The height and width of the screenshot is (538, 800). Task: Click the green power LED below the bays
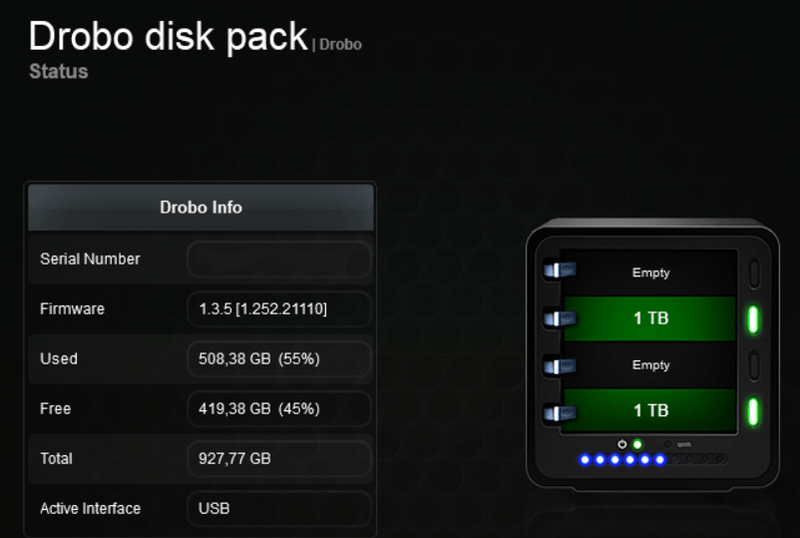637,443
